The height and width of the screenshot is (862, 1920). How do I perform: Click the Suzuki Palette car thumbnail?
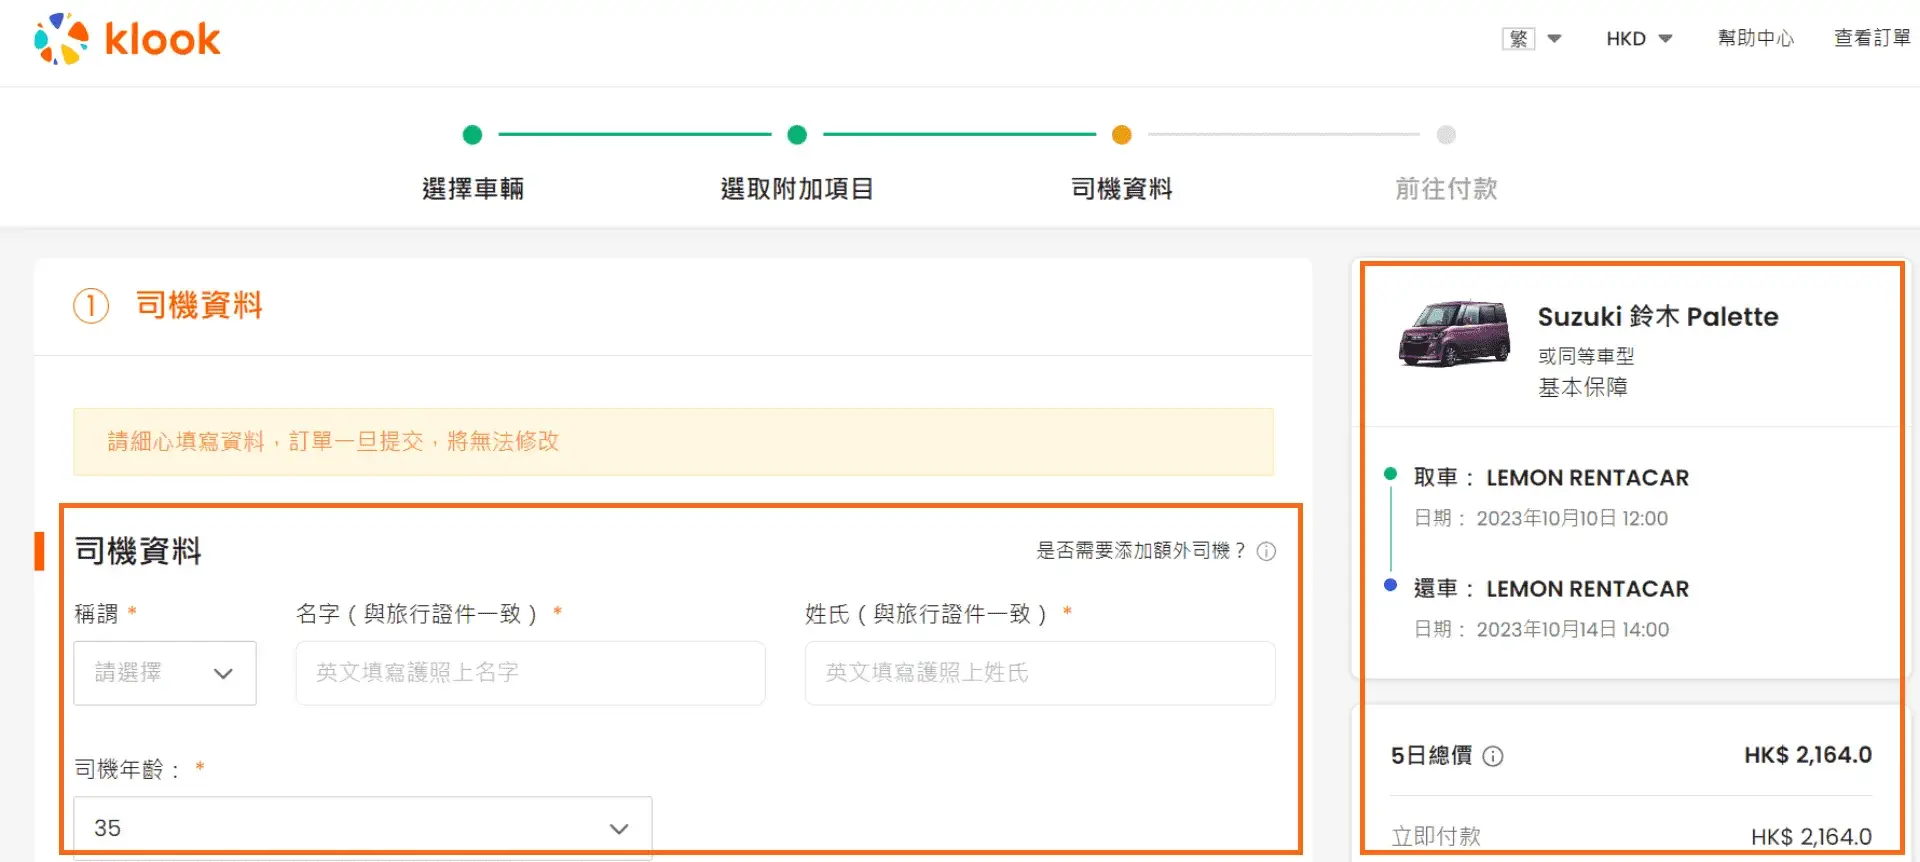[x=1454, y=333]
